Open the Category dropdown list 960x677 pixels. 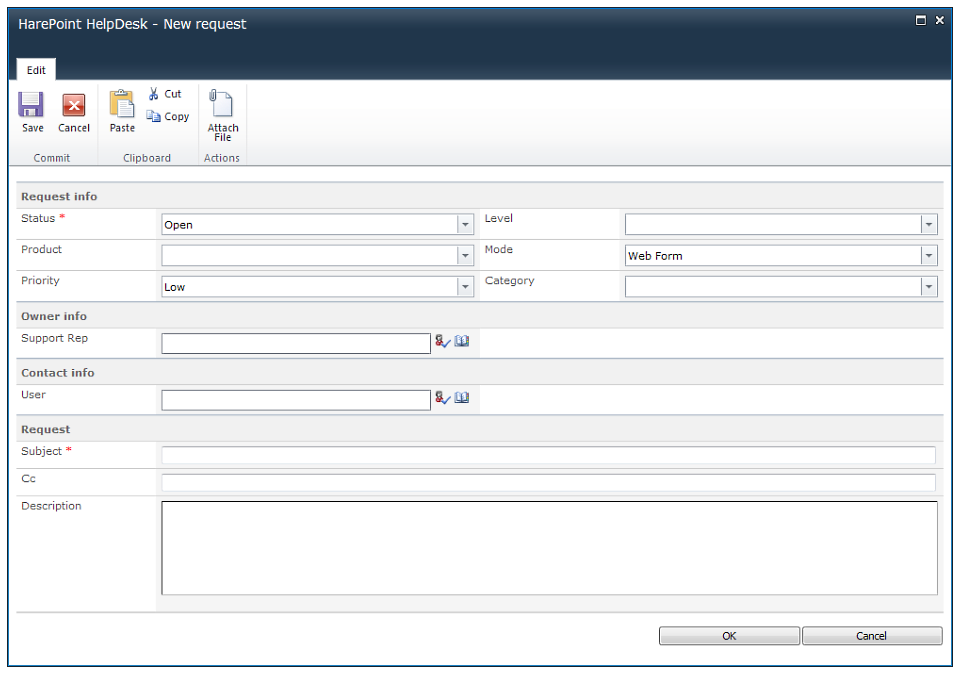tap(929, 287)
